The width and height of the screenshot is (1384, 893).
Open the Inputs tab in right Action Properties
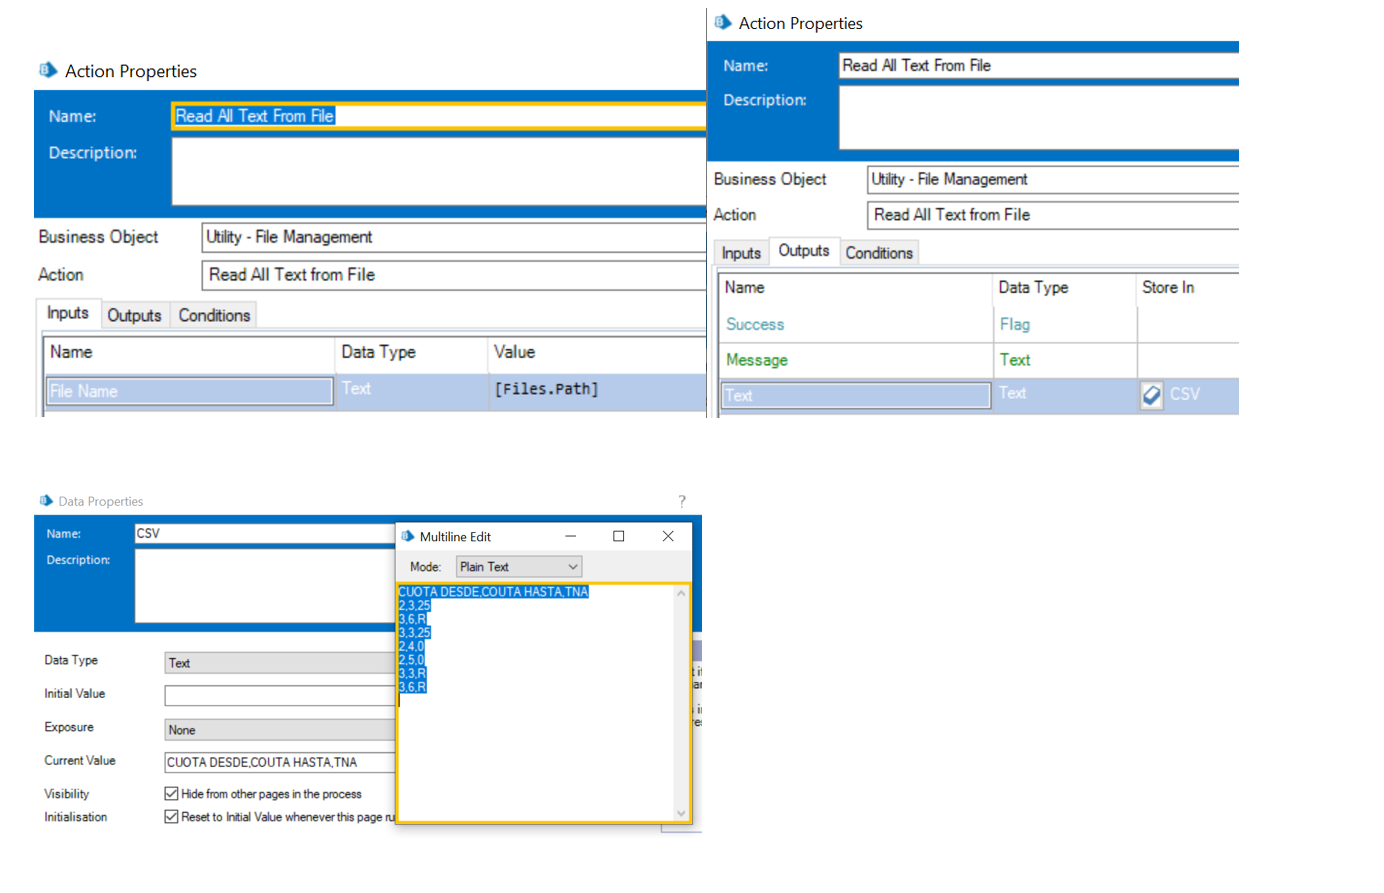pos(740,253)
